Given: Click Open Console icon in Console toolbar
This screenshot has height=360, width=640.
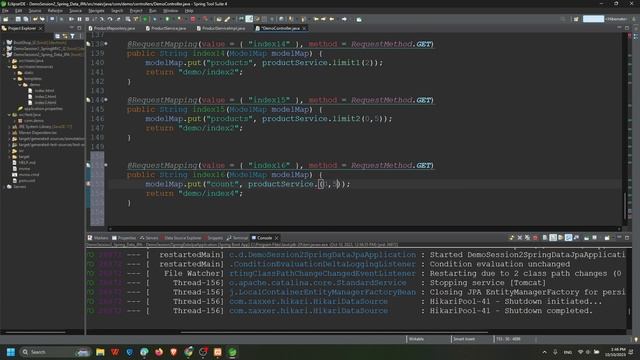Looking at the screenshot, I should click(x=607, y=238).
